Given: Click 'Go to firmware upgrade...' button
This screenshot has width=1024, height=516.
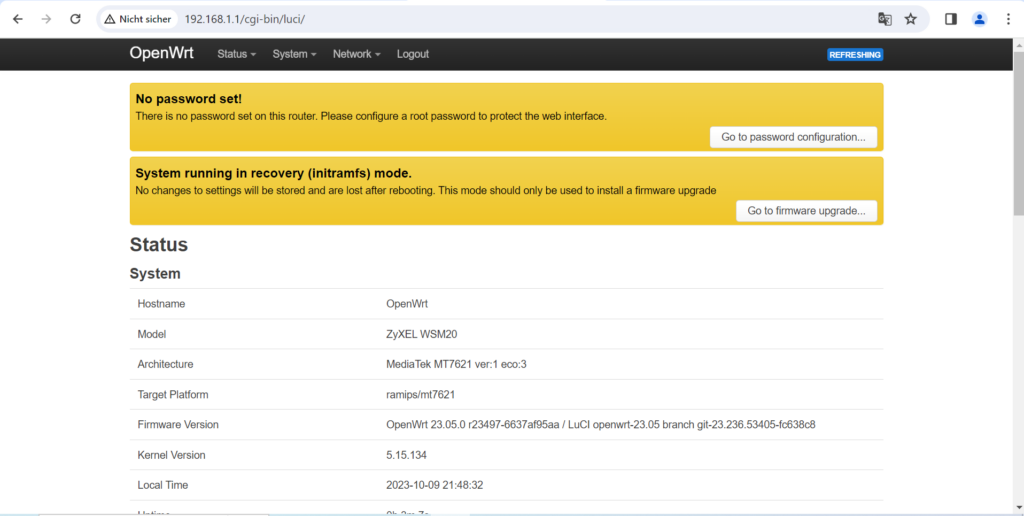Looking at the screenshot, I should click(807, 211).
